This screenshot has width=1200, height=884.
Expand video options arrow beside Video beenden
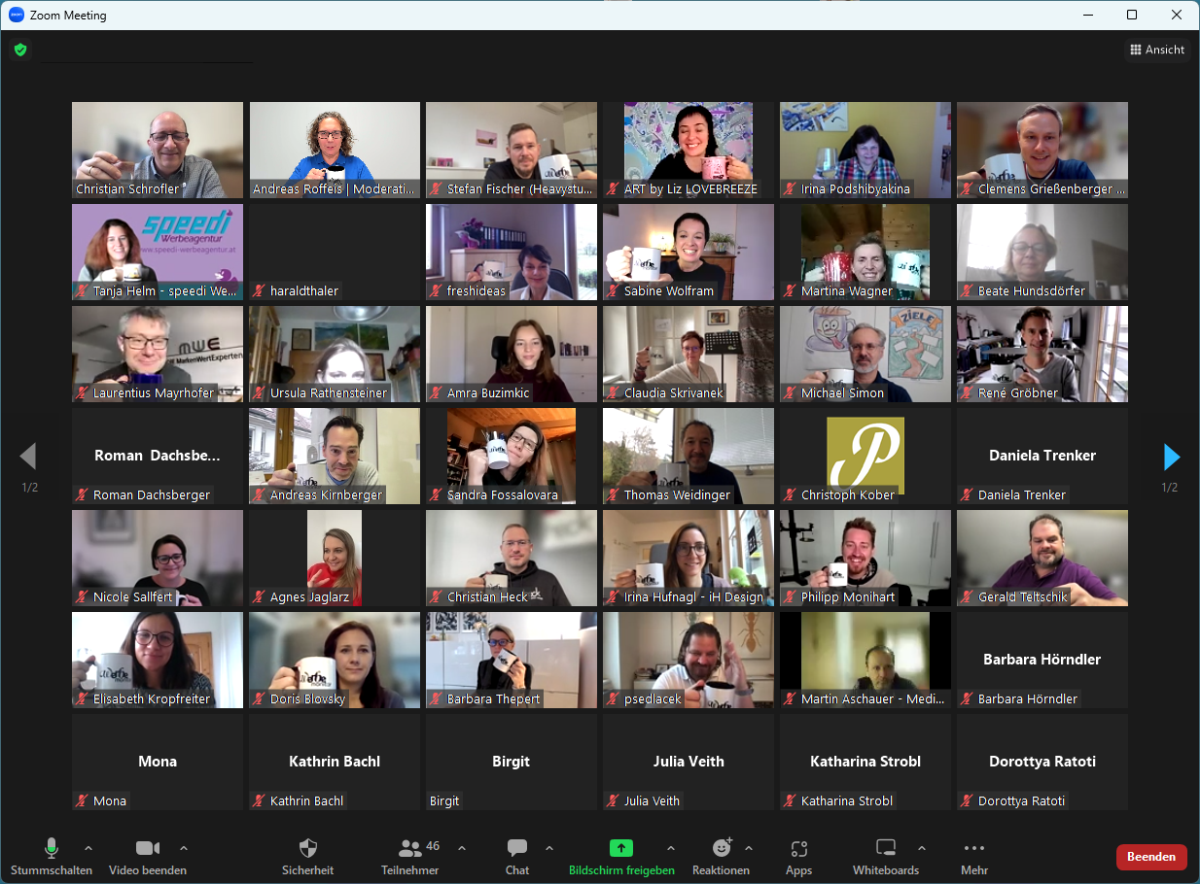coord(183,848)
